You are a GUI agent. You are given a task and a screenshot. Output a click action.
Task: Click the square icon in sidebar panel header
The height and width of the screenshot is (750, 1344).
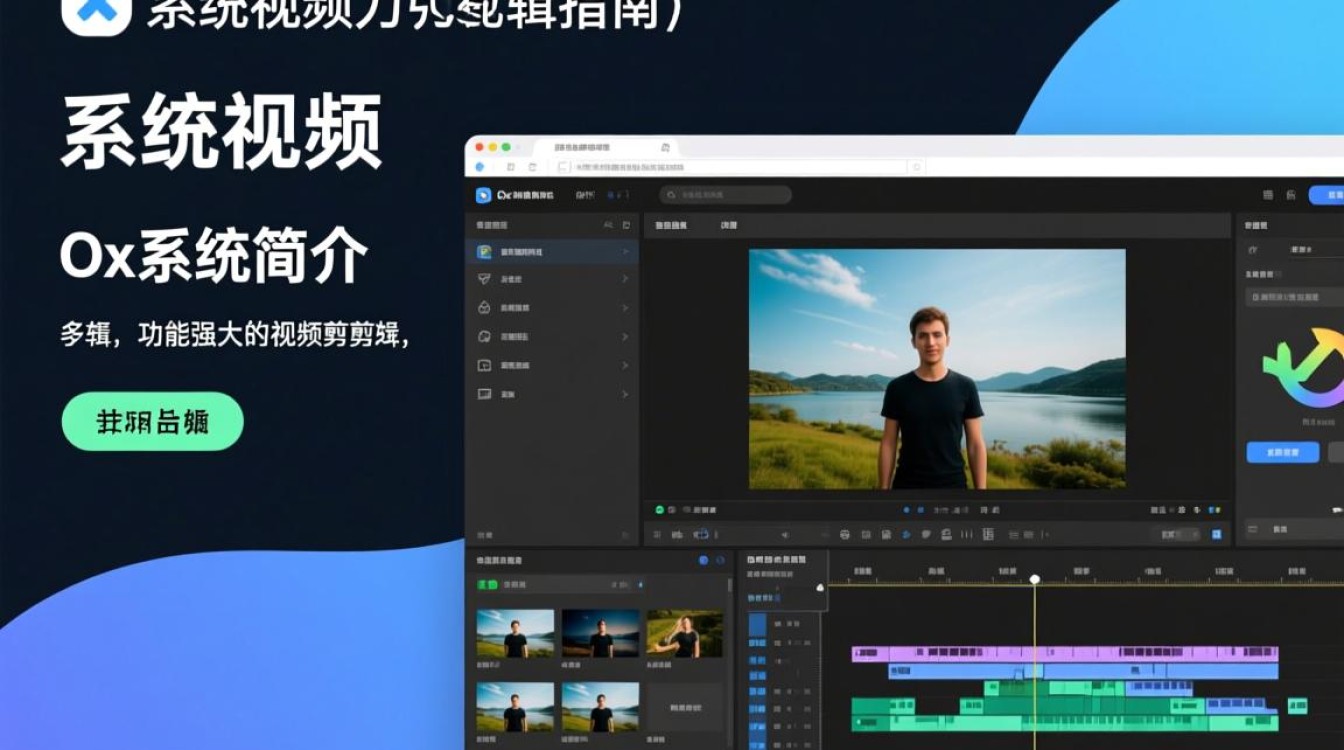coord(626,226)
